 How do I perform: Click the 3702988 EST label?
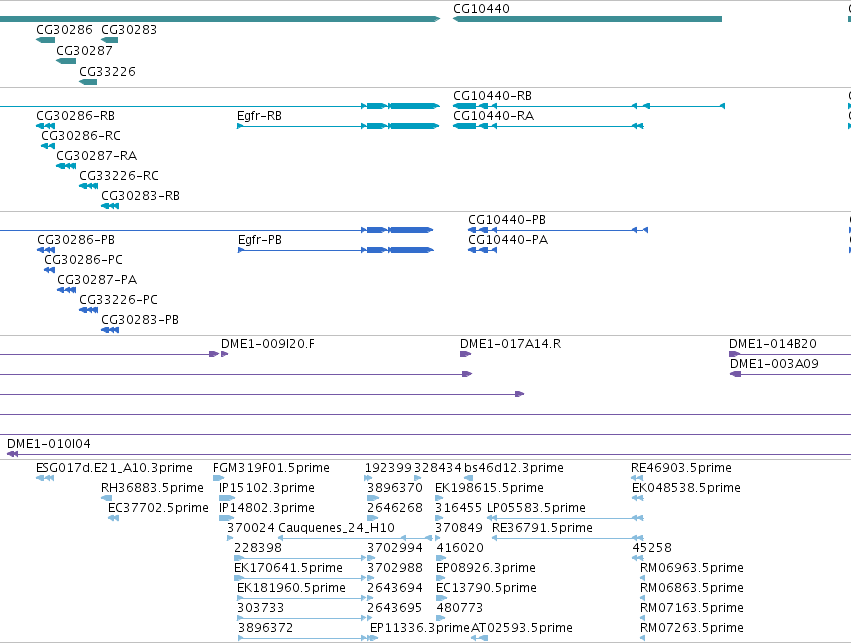pos(395,569)
